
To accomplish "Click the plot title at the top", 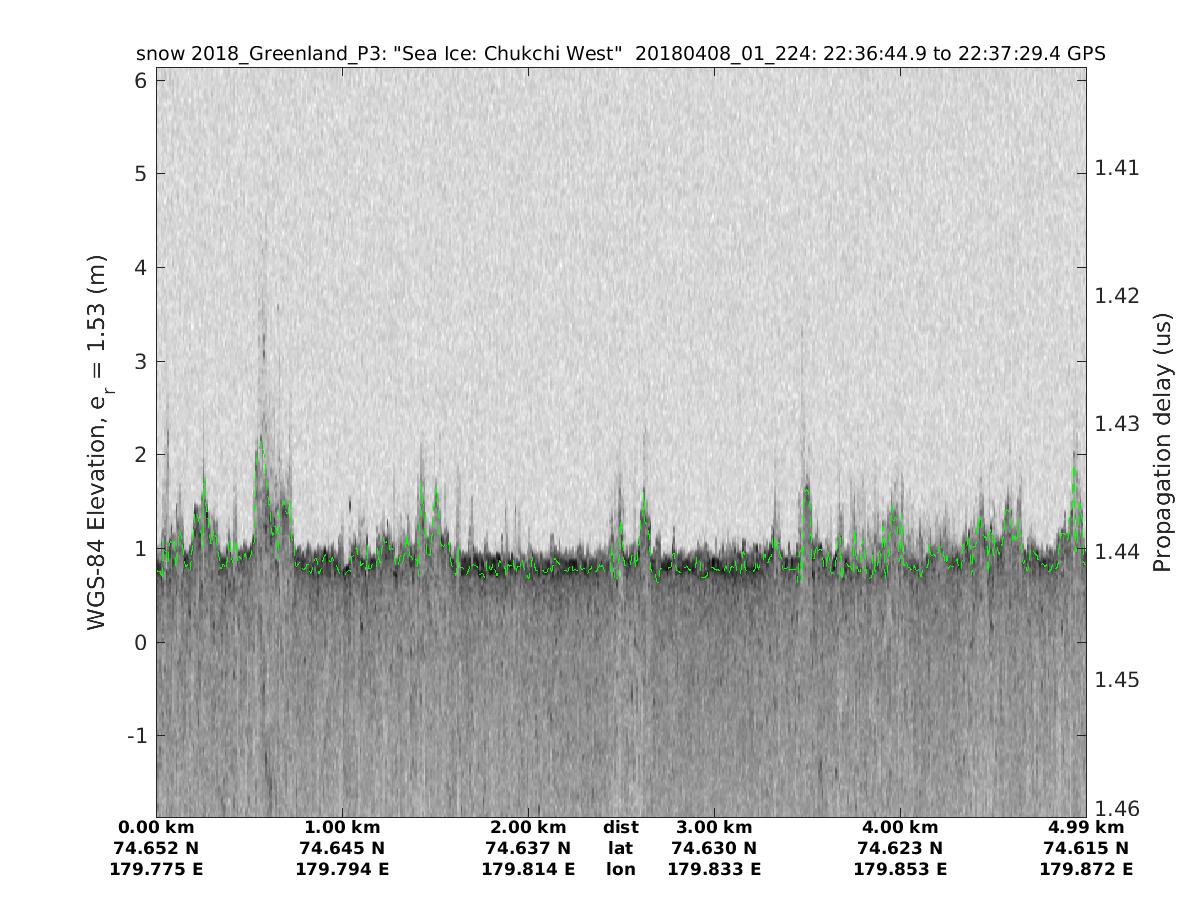I will pyautogui.click(x=620, y=54).
